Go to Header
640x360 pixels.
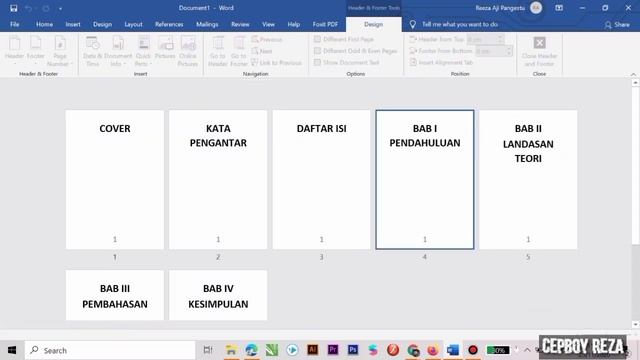(218, 51)
